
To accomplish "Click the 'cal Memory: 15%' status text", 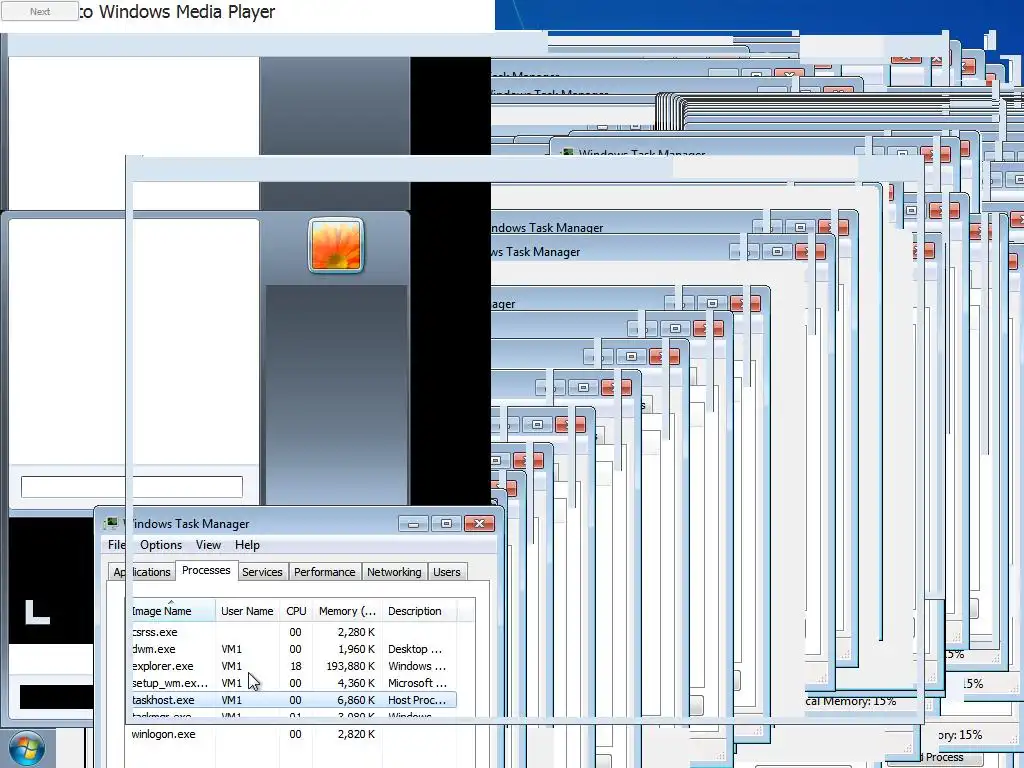I will pos(850,701).
